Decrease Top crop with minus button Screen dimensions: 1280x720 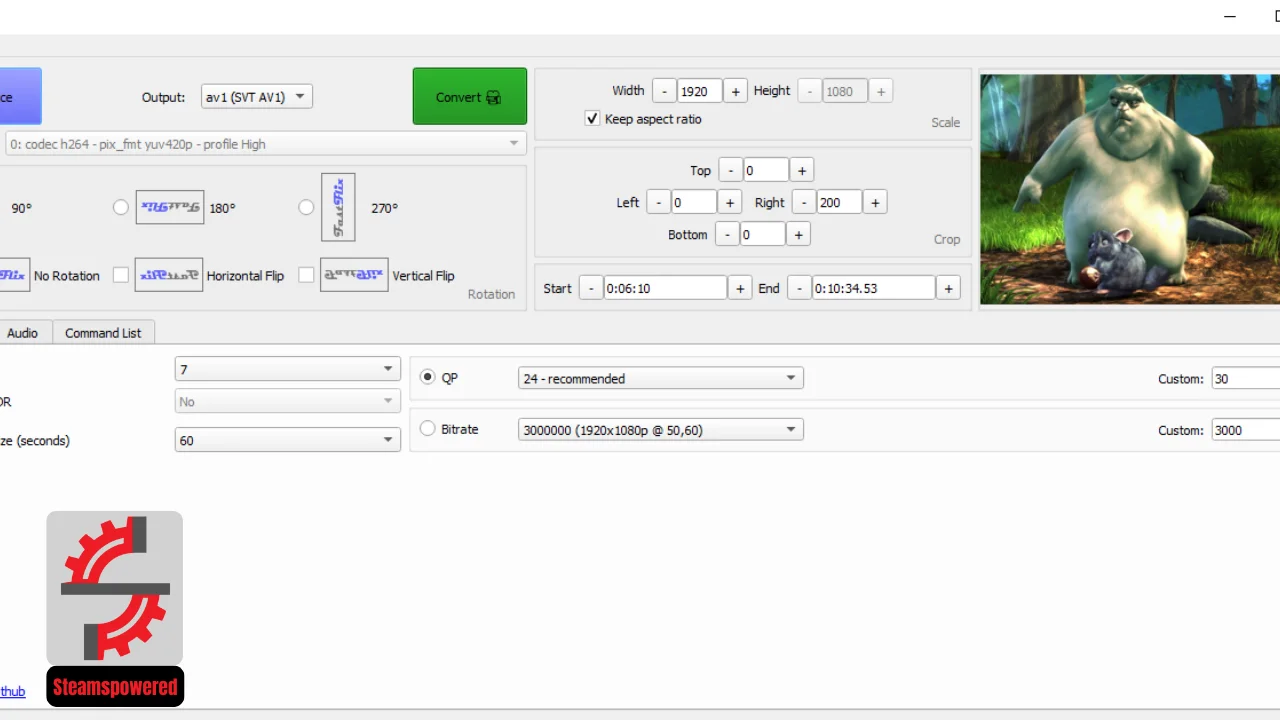point(730,170)
